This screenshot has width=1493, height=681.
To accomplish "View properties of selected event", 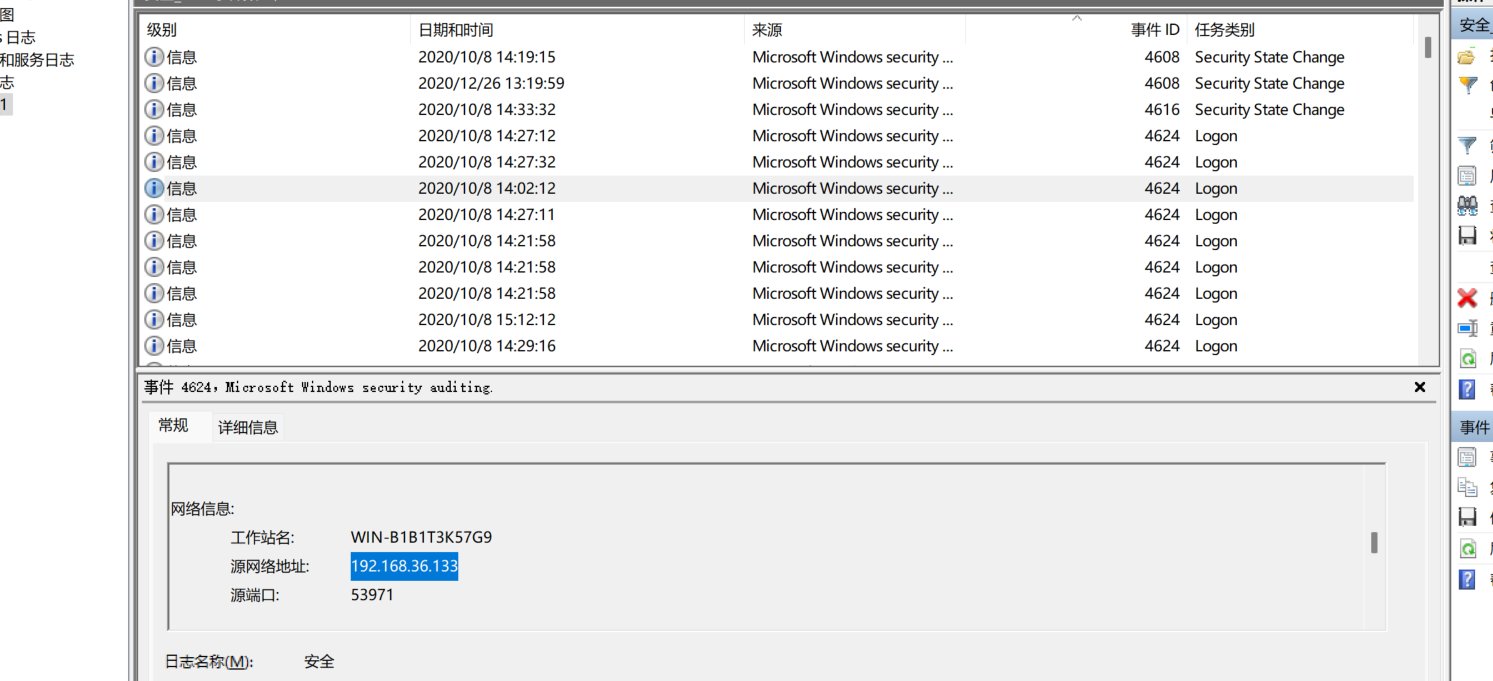I will 1466,456.
